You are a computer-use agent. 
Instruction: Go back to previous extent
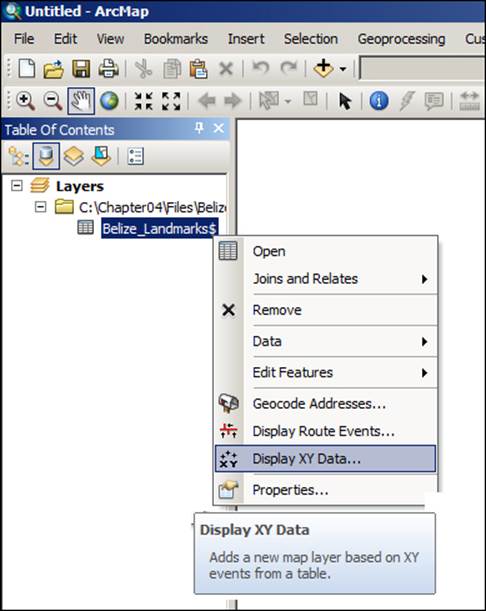click(207, 101)
